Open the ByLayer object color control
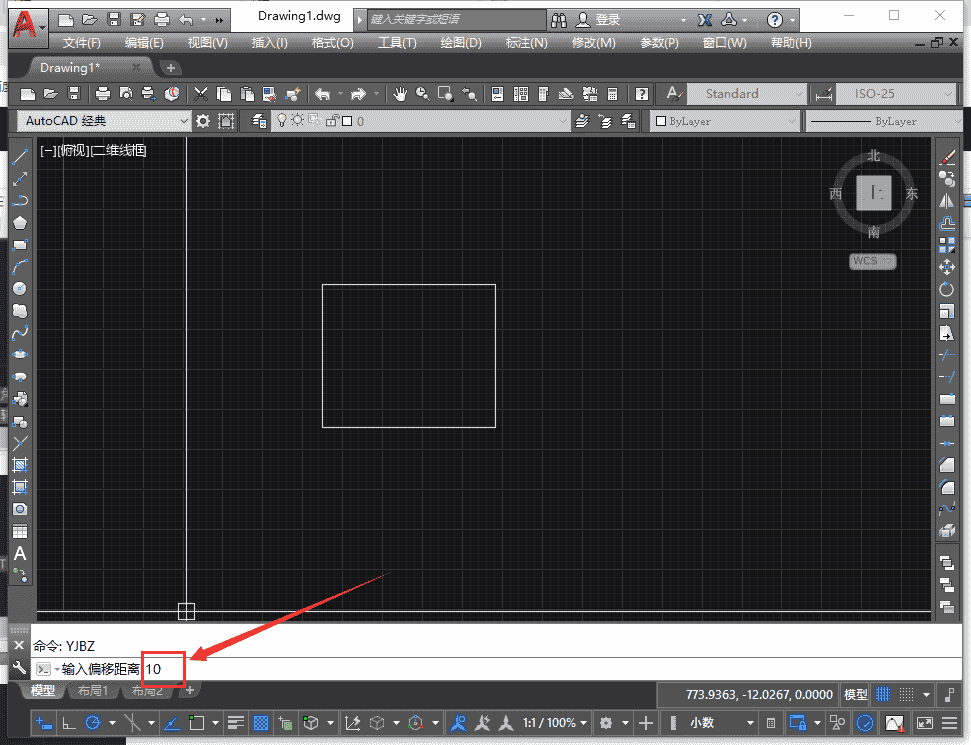The width and height of the screenshot is (971, 745). [x=725, y=121]
